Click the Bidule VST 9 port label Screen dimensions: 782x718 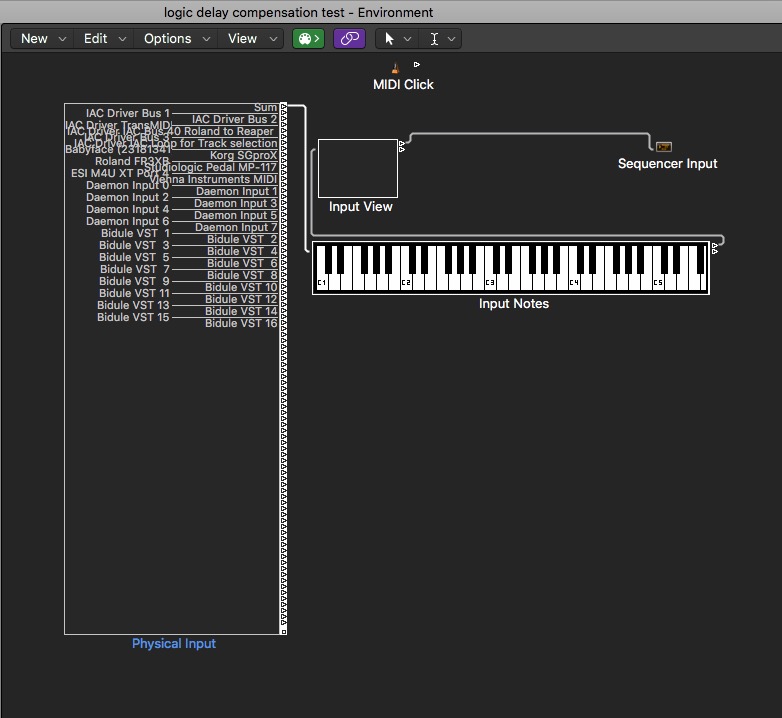click(x=134, y=281)
